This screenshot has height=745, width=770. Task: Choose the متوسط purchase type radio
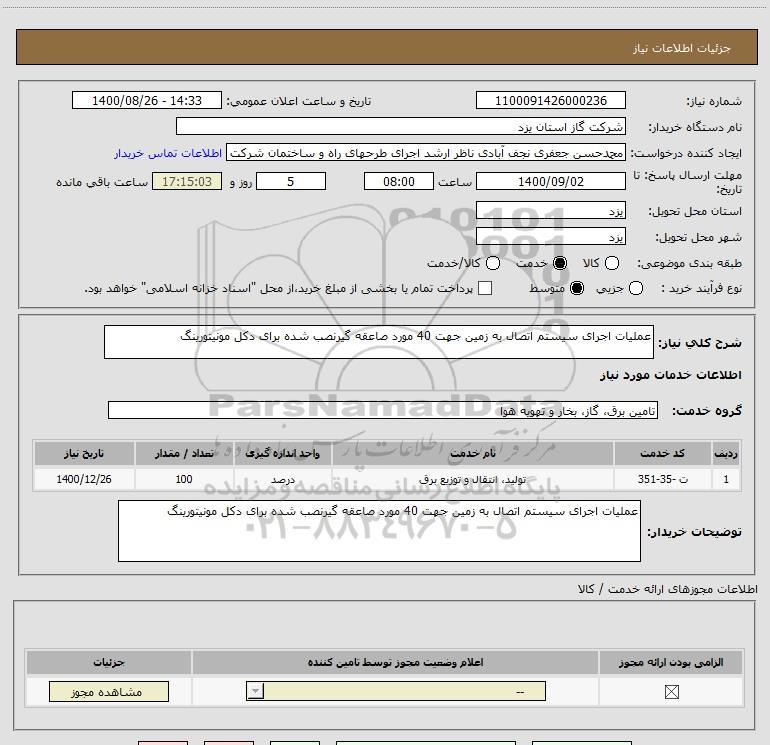(x=577, y=288)
